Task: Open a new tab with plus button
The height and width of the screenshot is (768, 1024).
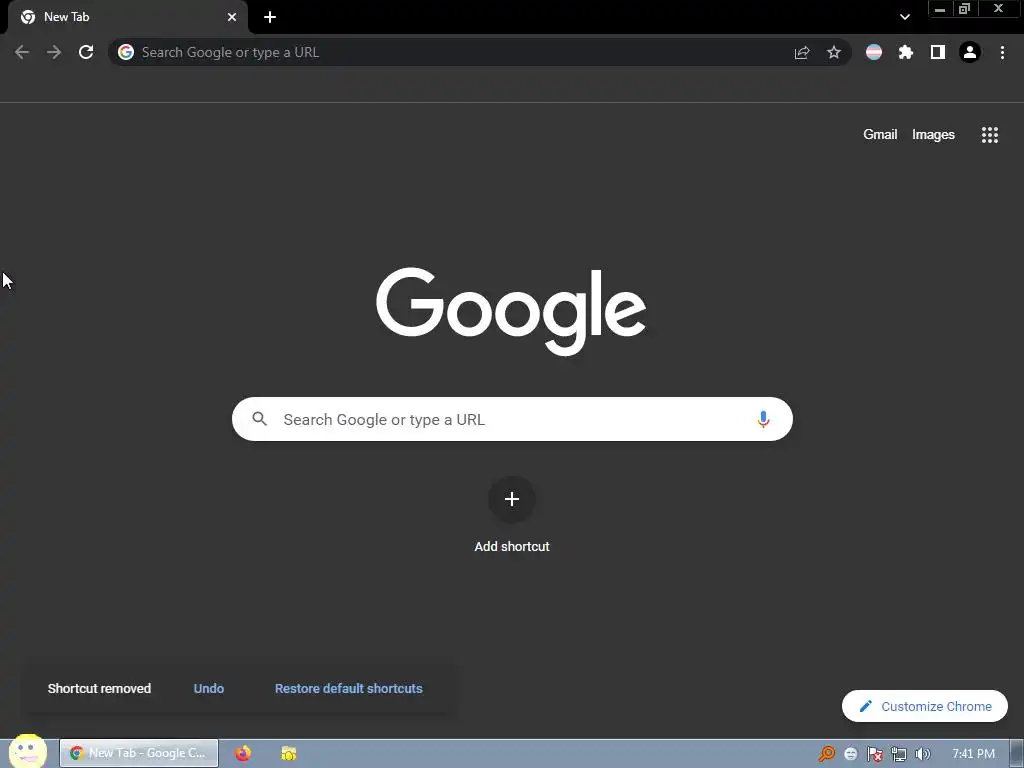Action: (270, 17)
